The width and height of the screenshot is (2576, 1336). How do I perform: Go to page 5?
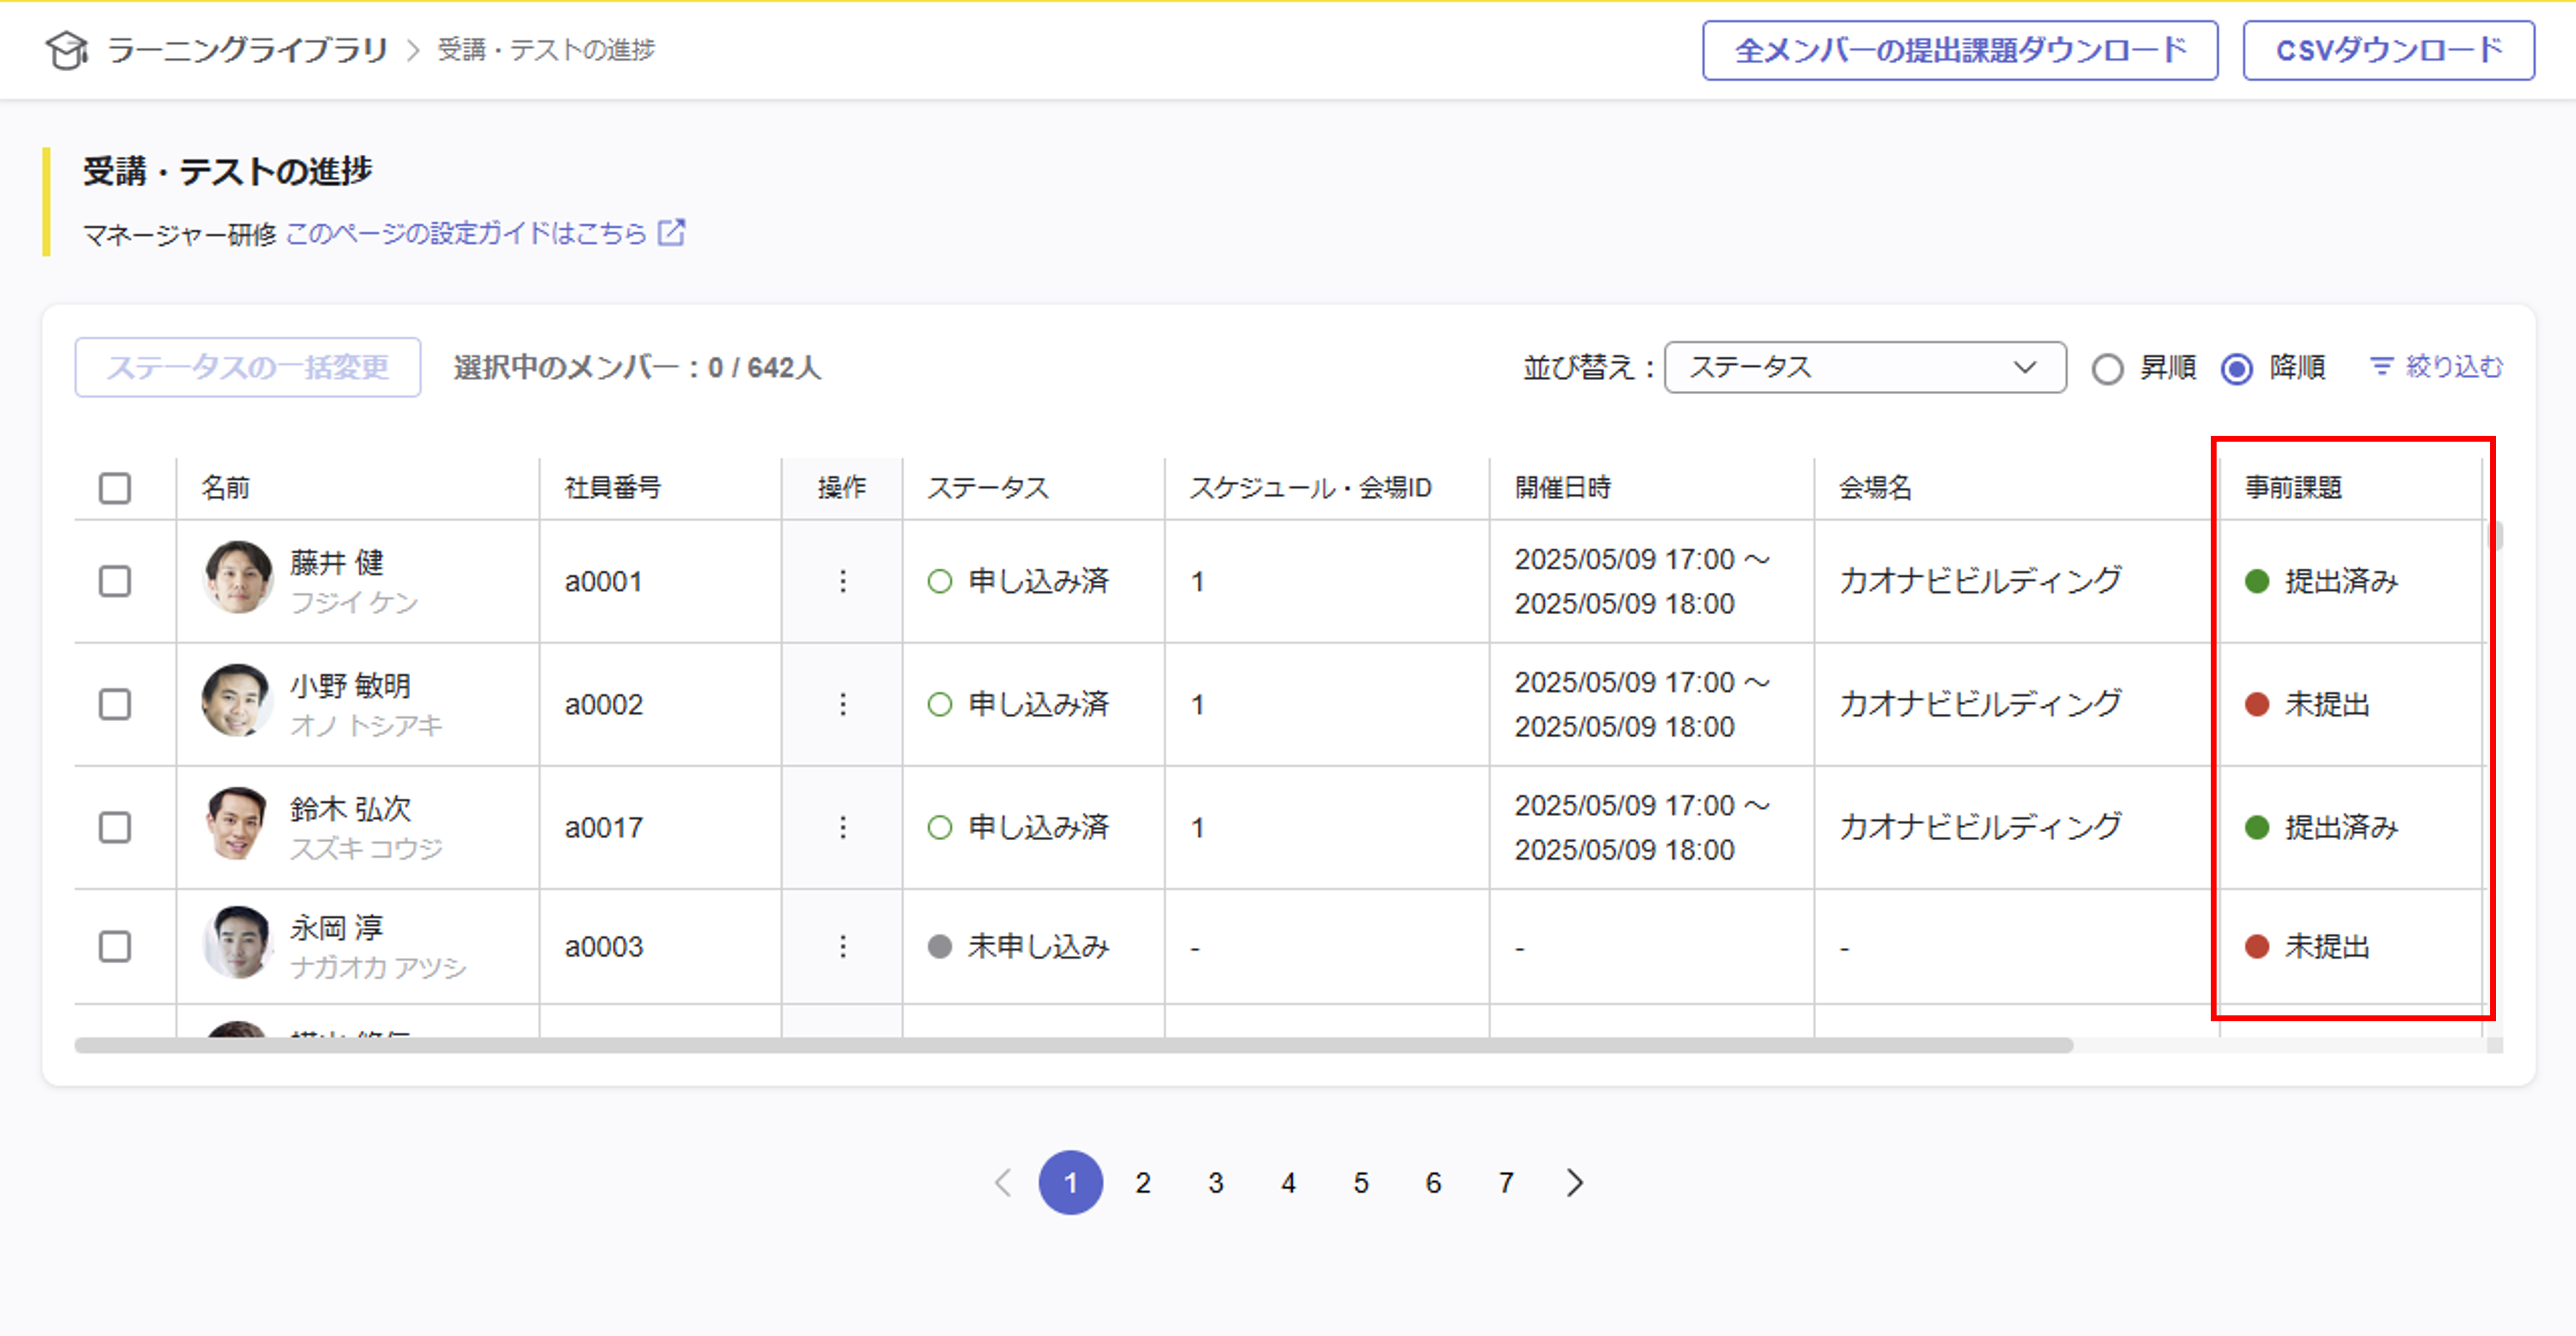click(x=1361, y=1183)
